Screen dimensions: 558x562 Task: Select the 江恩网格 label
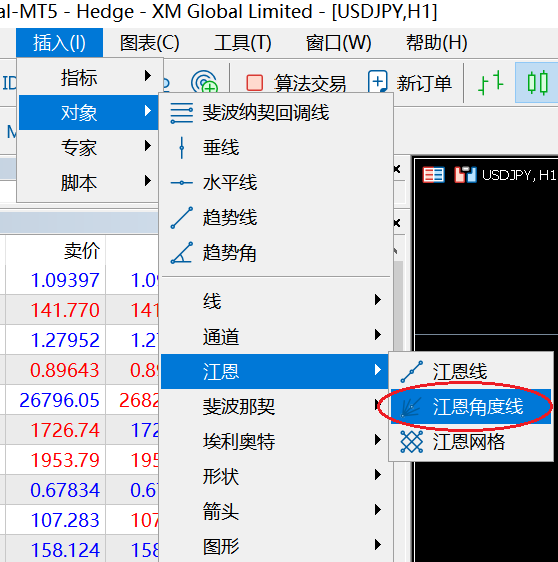point(469,442)
